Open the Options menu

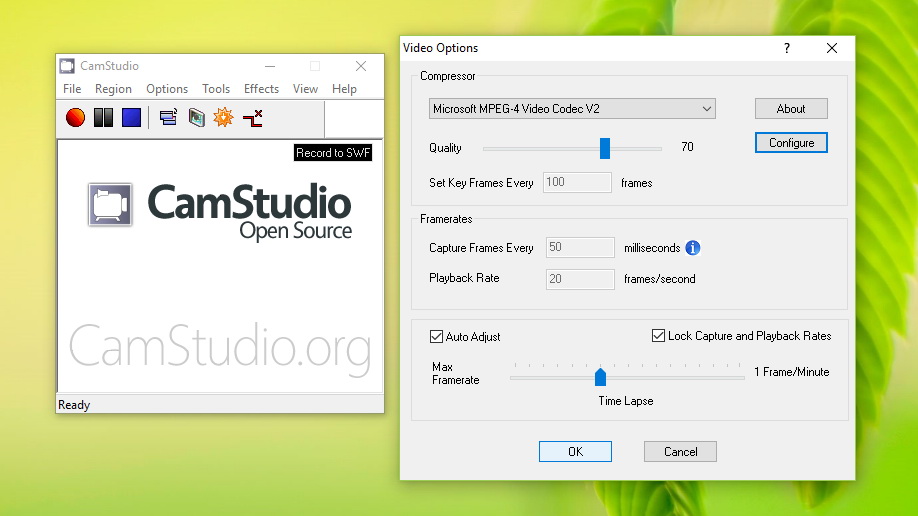(x=167, y=89)
